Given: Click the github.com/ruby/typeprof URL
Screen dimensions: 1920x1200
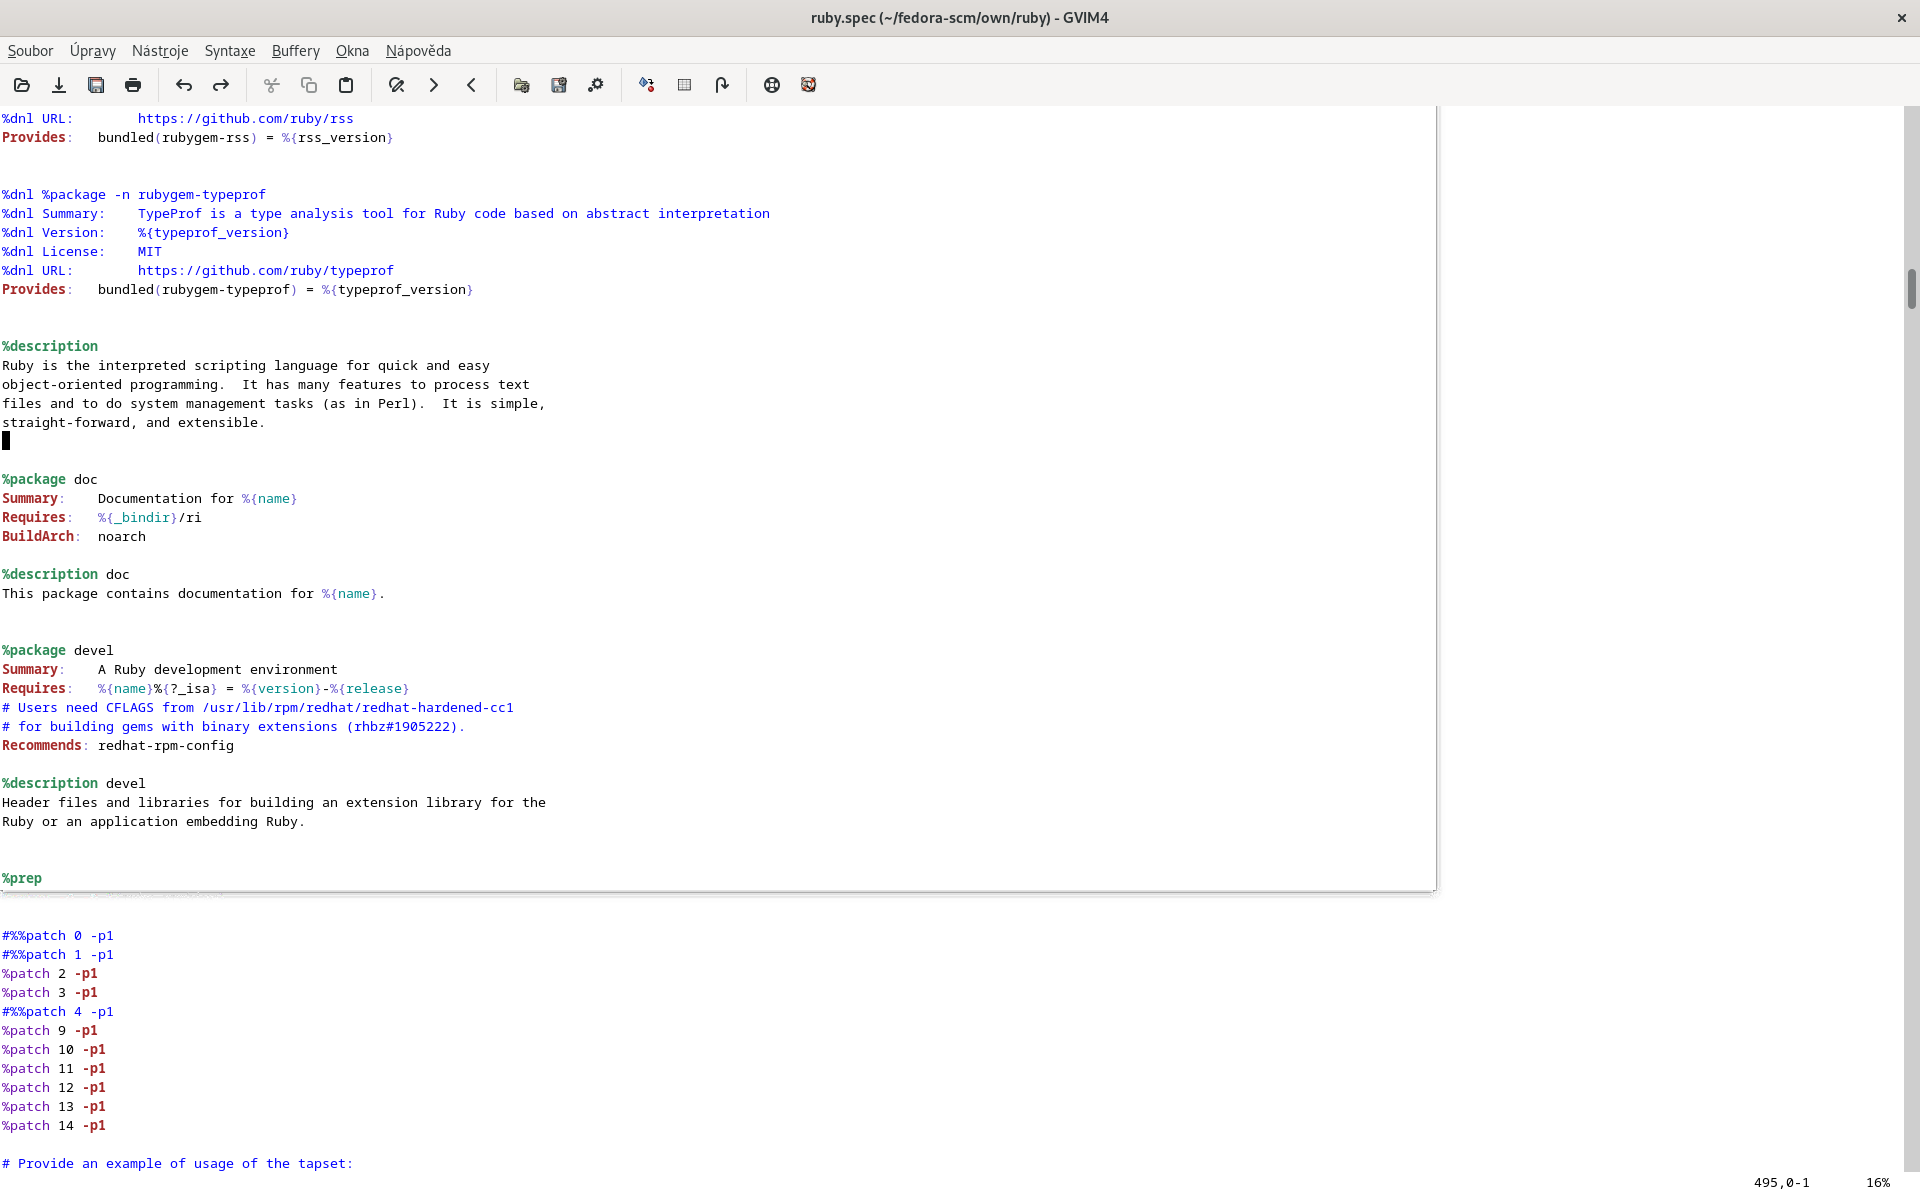Looking at the screenshot, I should (266, 270).
